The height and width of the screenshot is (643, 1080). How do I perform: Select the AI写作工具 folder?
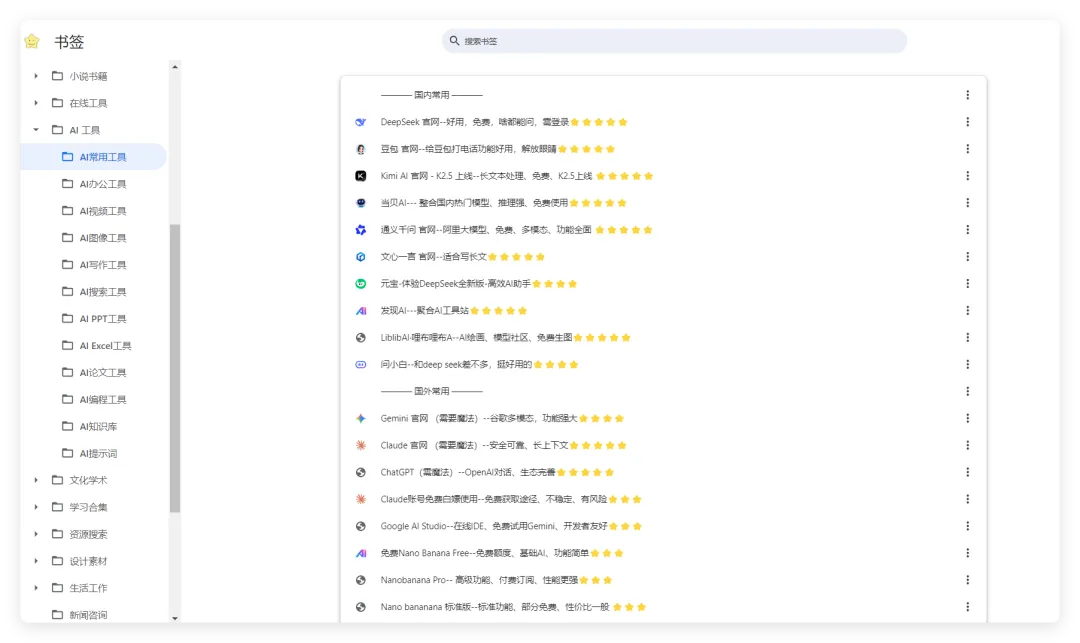[x=94, y=264]
